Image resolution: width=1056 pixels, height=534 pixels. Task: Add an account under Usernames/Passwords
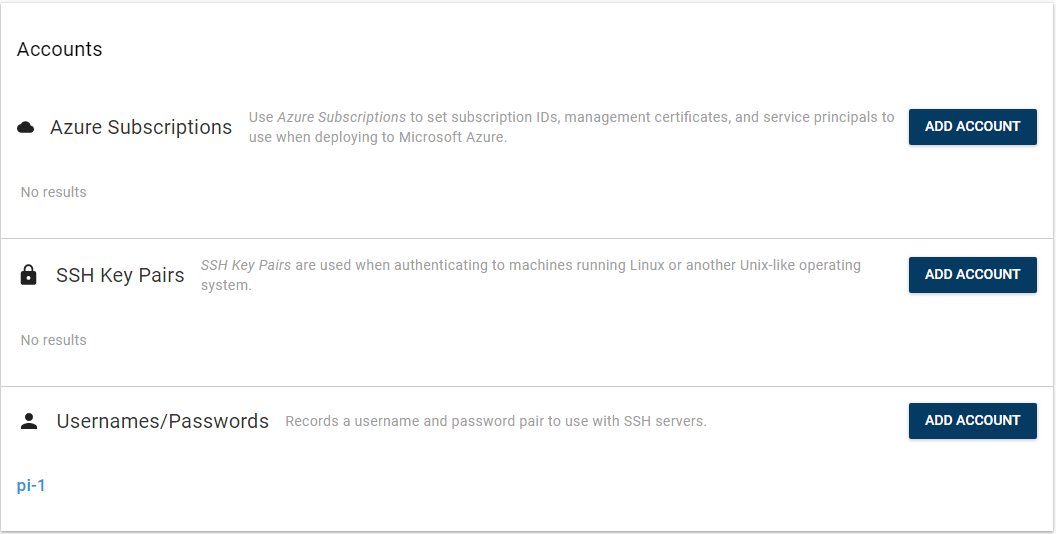click(x=972, y=421)
